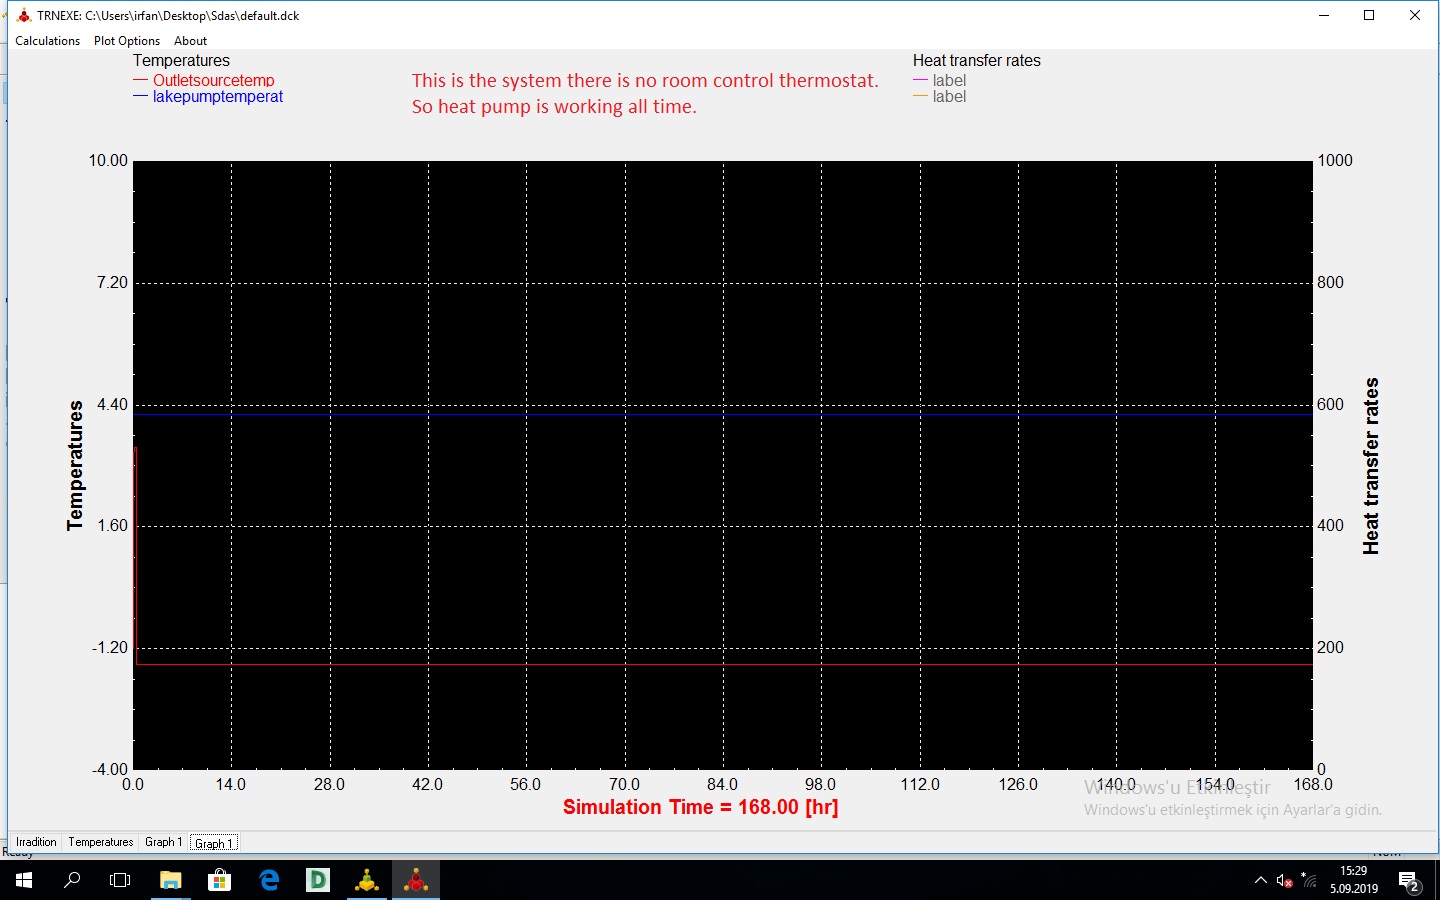This screenshot has height=900, width=1440.
Task: Select the active dotted-outline Graph 1 tab
Action: click(x=214, y=843)
